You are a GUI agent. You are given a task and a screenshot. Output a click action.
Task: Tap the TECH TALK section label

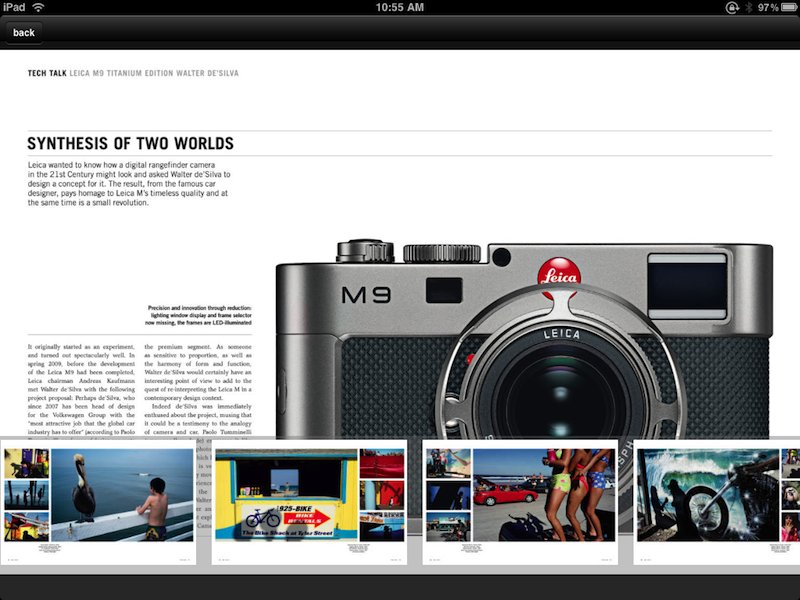(46, 71)
